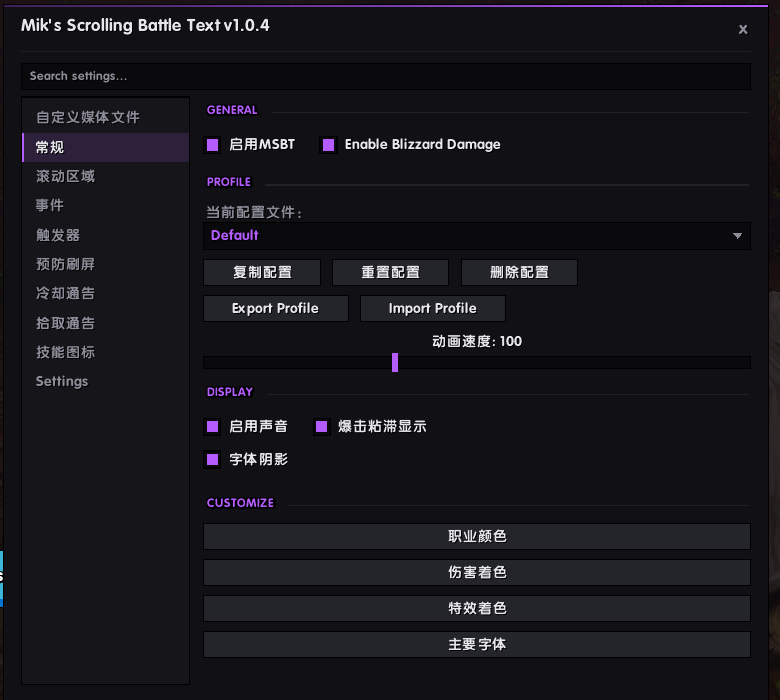Open the 预防刷屏 sidebar entry

coord(105,264)
